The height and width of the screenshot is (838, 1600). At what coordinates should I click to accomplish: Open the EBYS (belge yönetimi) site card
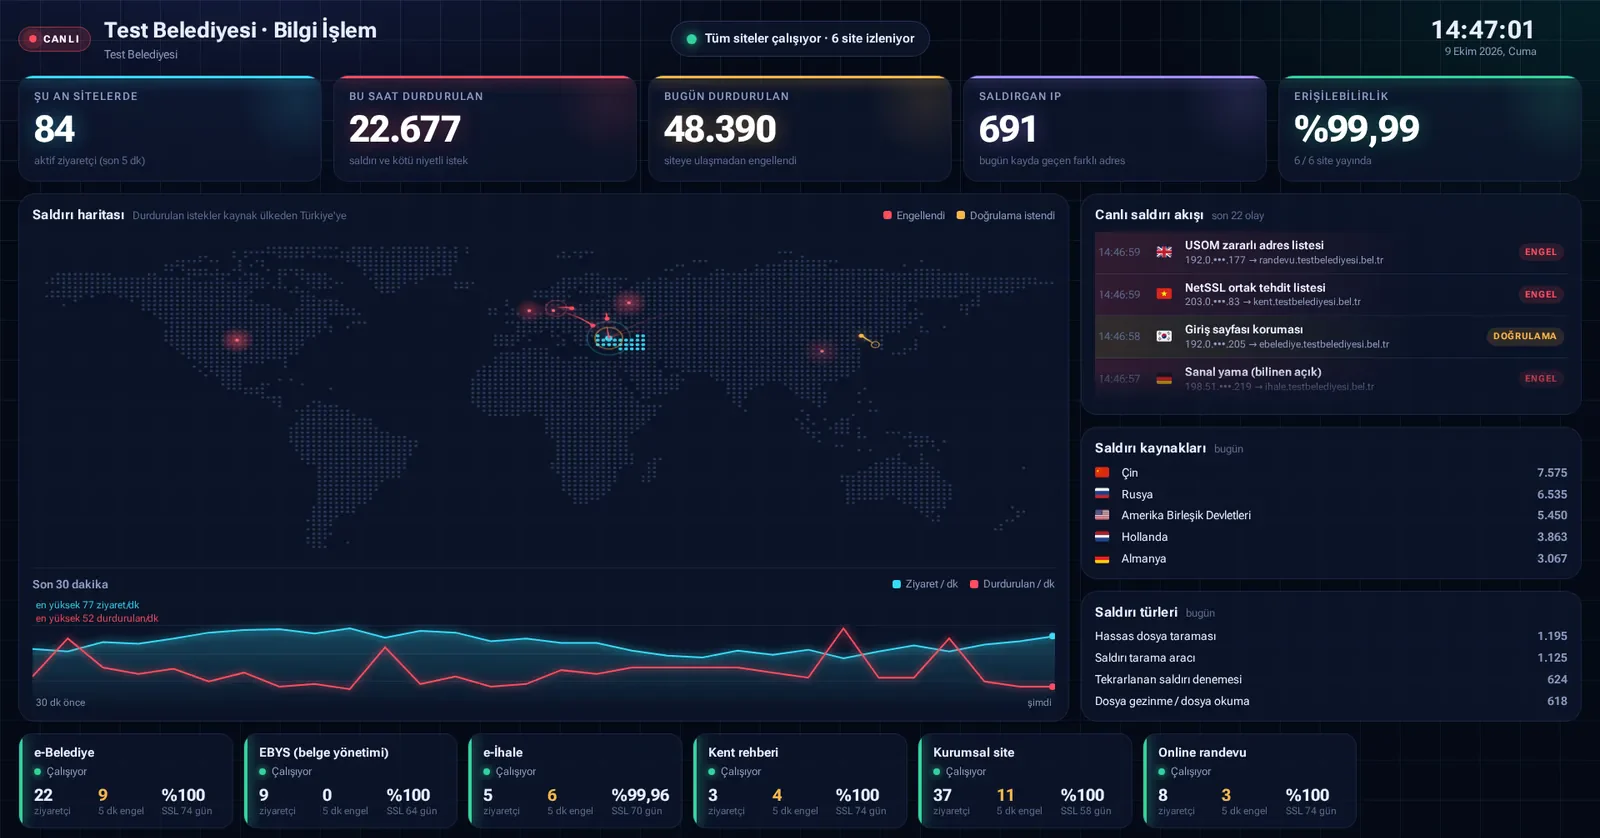350,781
